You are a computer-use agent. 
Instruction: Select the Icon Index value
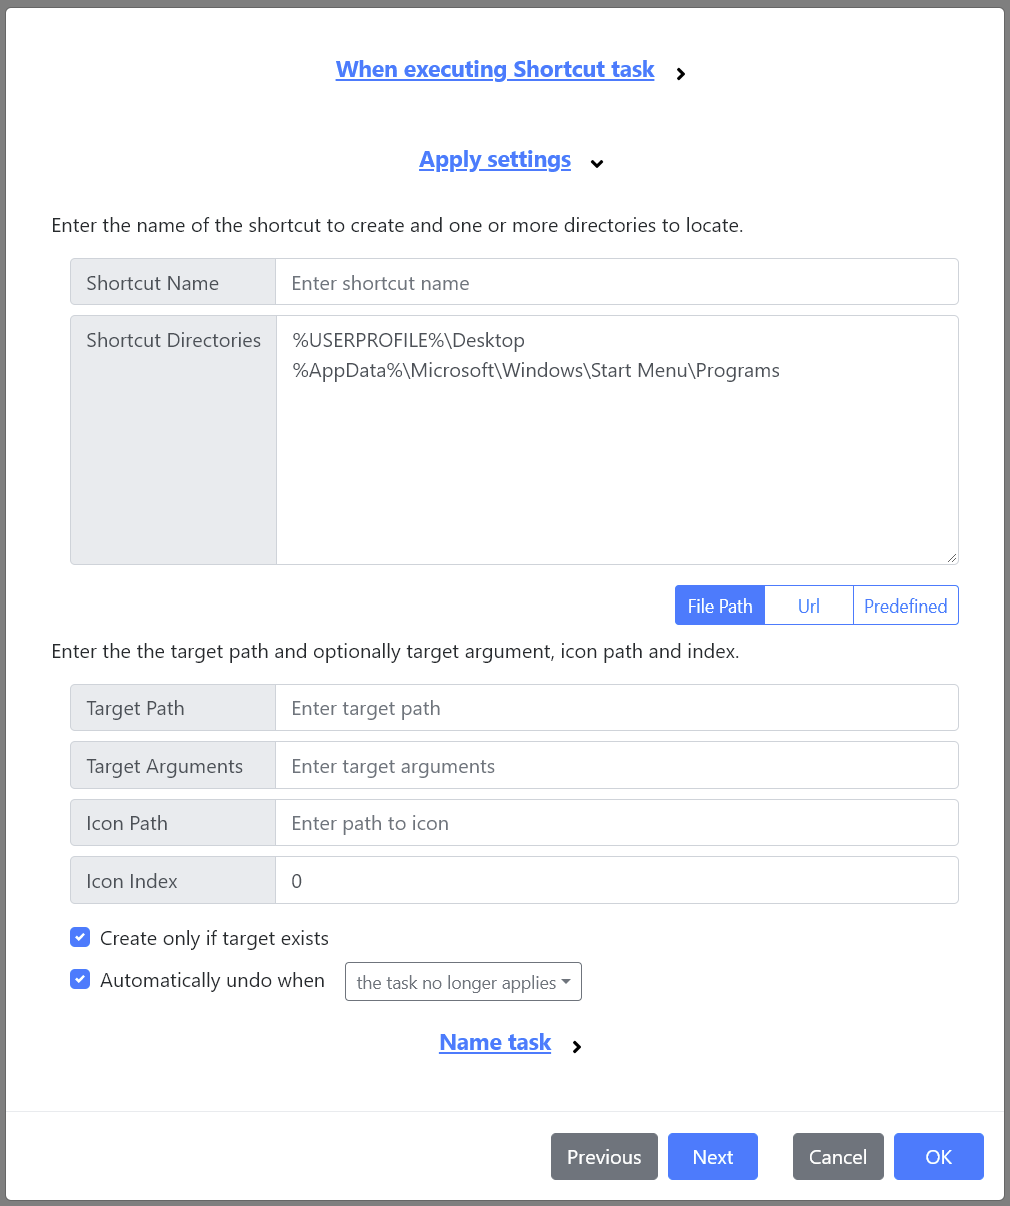point(616,880)
